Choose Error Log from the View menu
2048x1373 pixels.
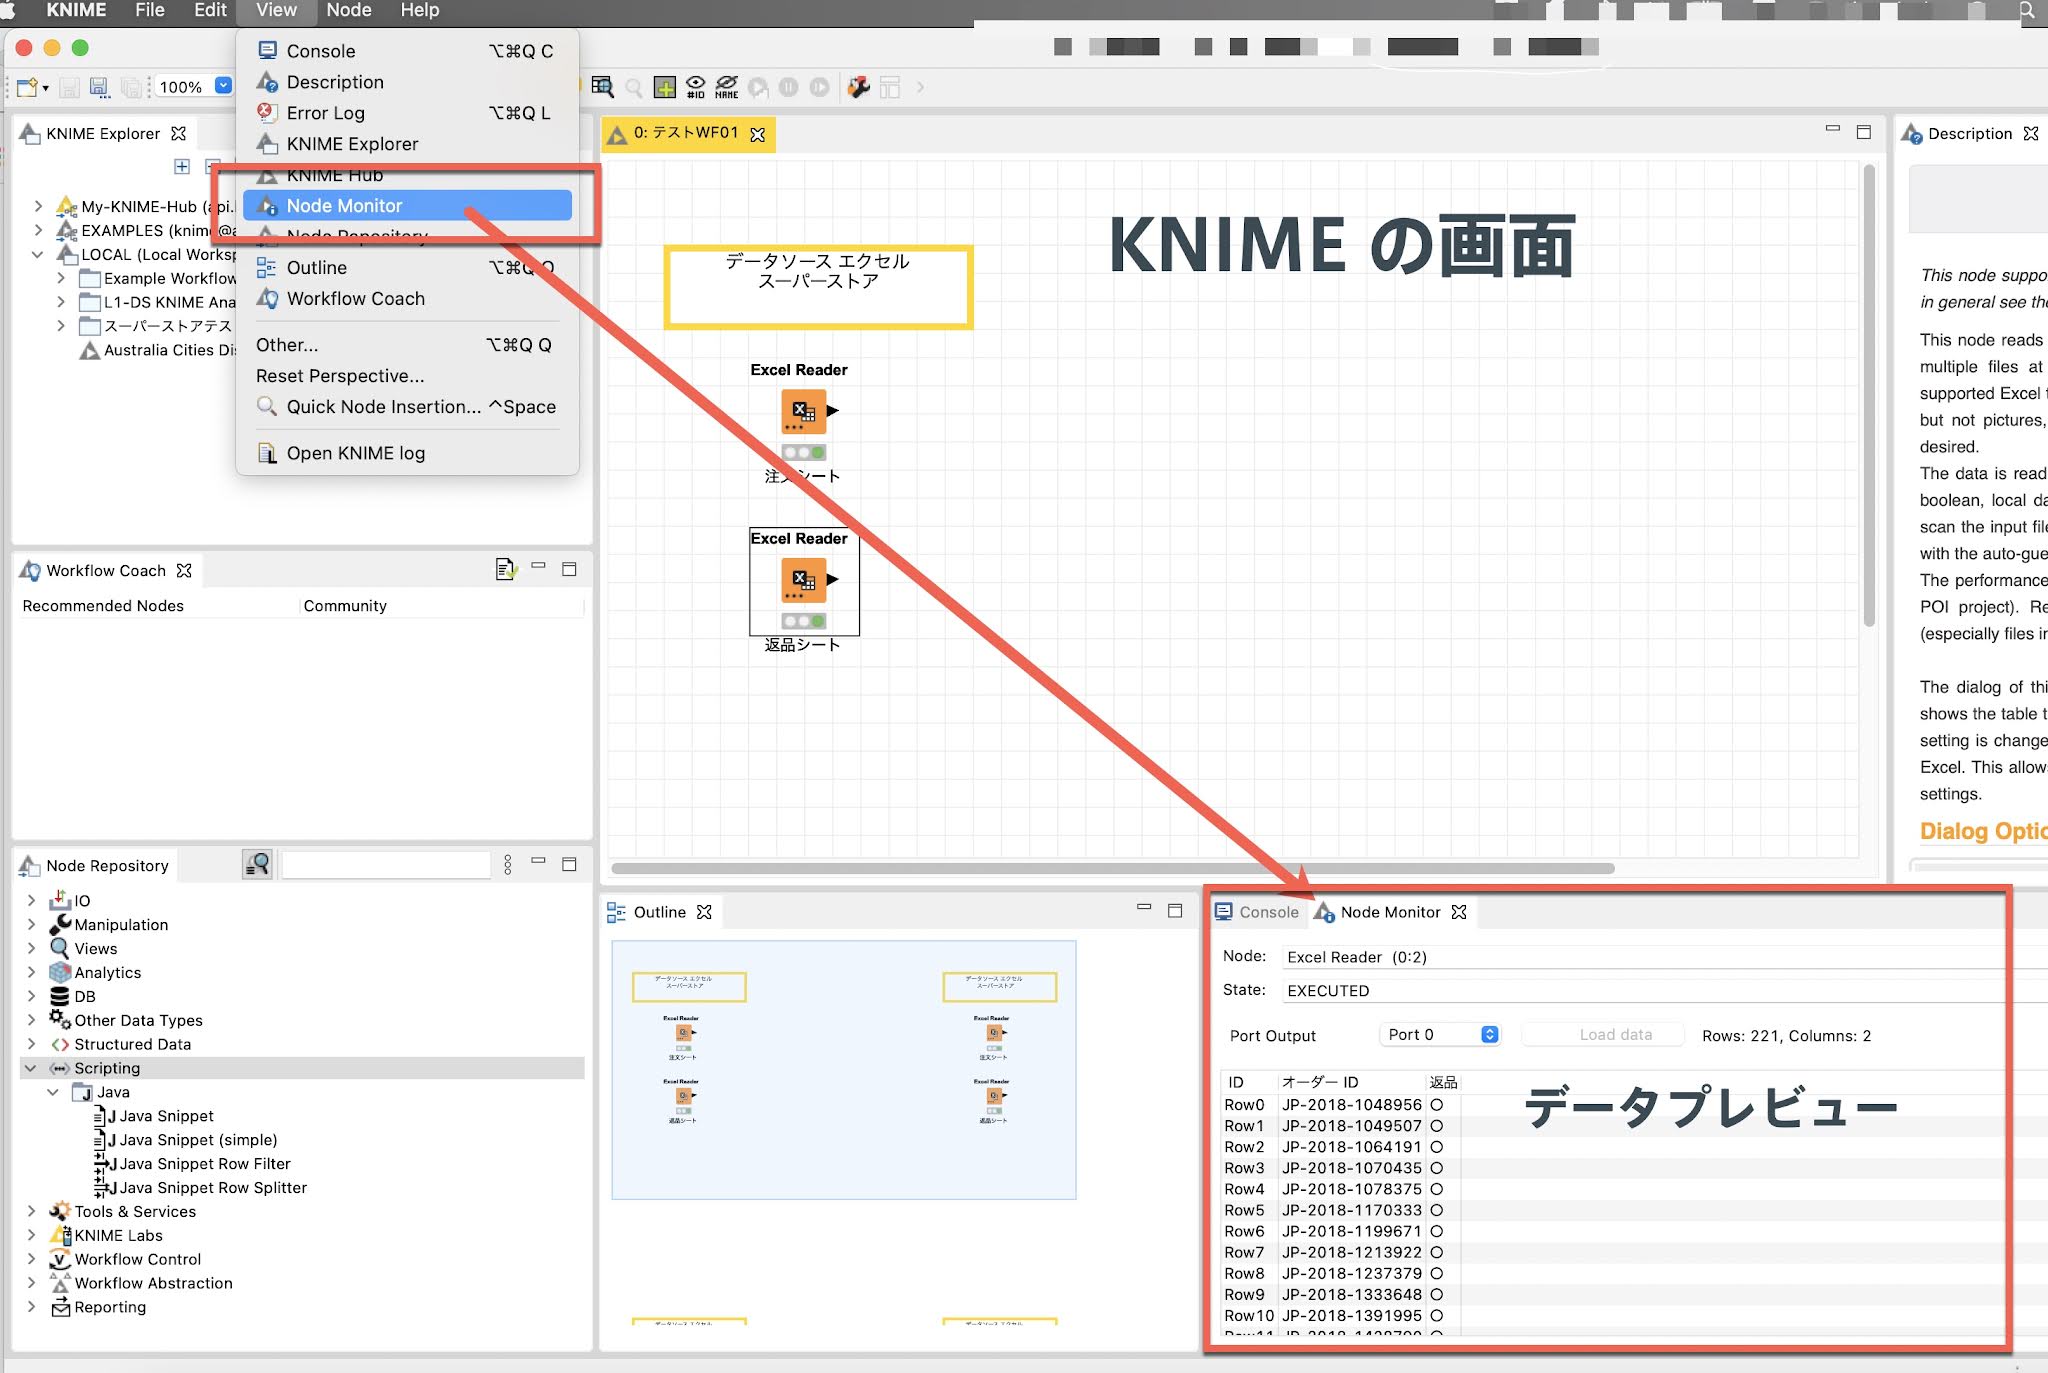pos(407,113)
